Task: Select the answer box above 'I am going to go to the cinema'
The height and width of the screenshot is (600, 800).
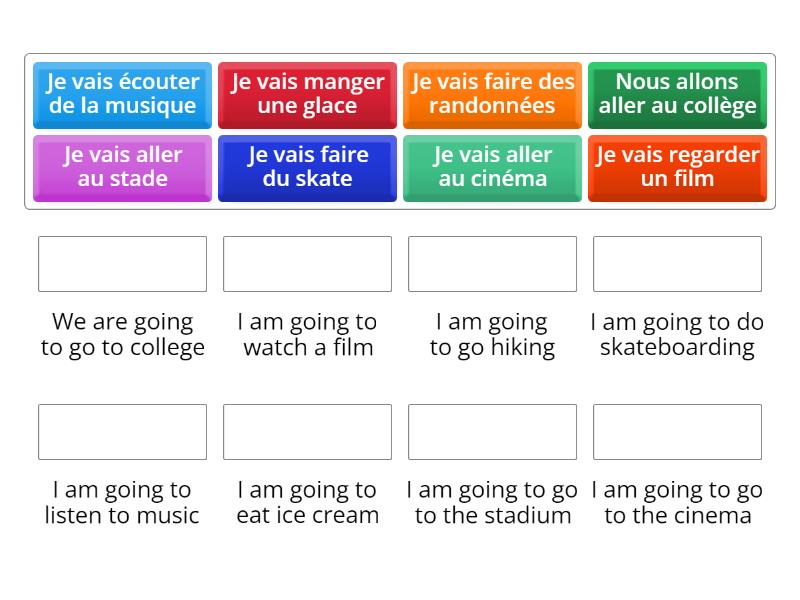Action: tap(677, 432)
